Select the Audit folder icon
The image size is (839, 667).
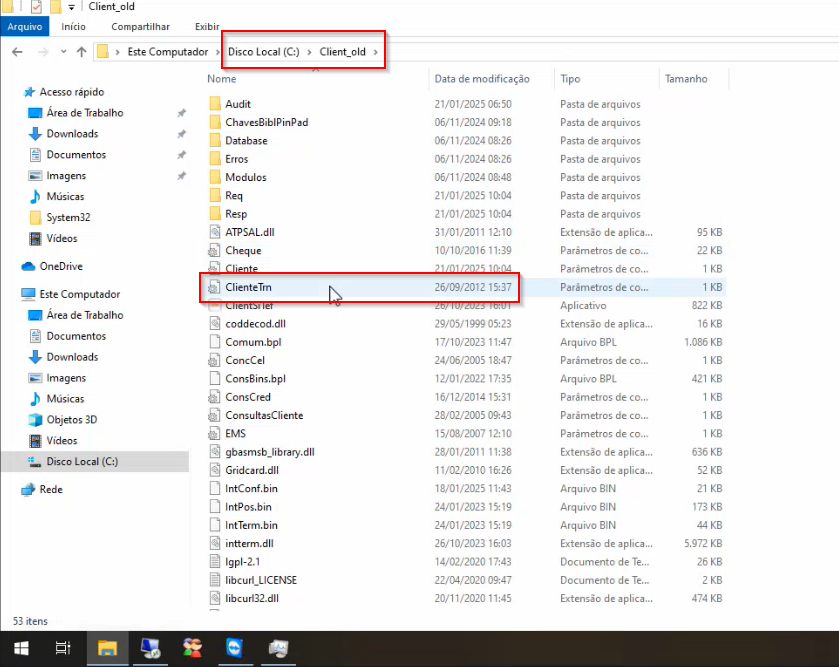pos(215,104)
